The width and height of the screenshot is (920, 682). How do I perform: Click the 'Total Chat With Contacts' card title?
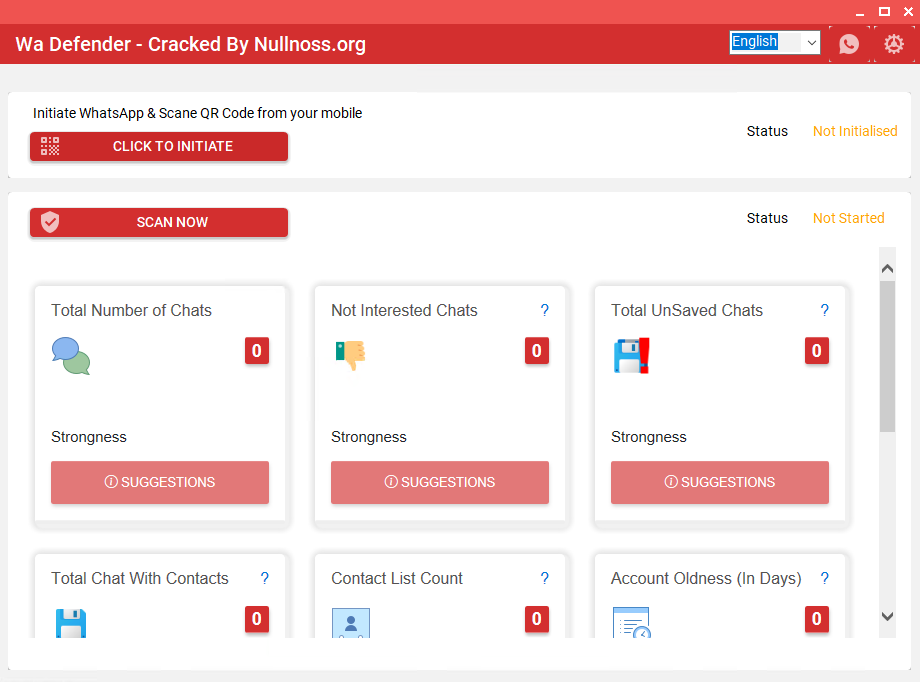[140, 579]
